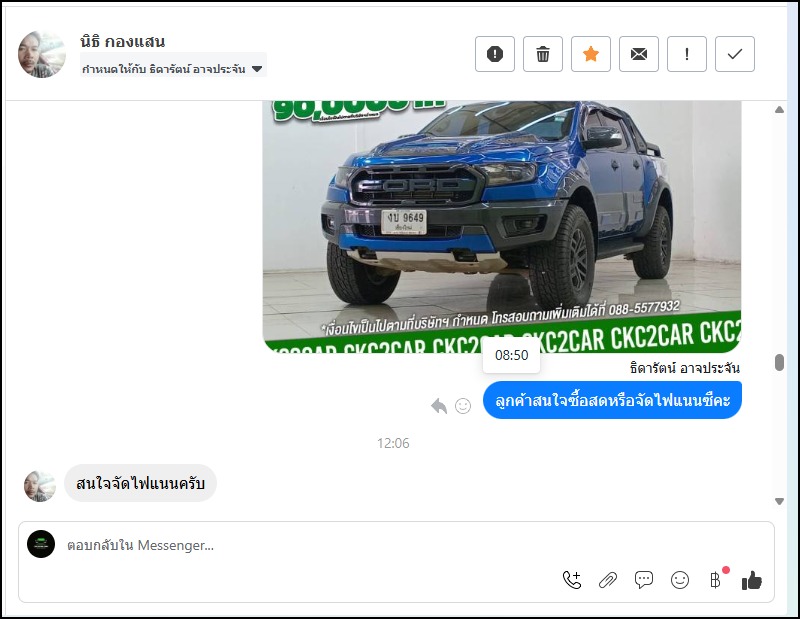Image resolution: width=800 pixels, height=619 pixels.
Task: Attach a file using the paperclip icon
Action: click(608, 580)
